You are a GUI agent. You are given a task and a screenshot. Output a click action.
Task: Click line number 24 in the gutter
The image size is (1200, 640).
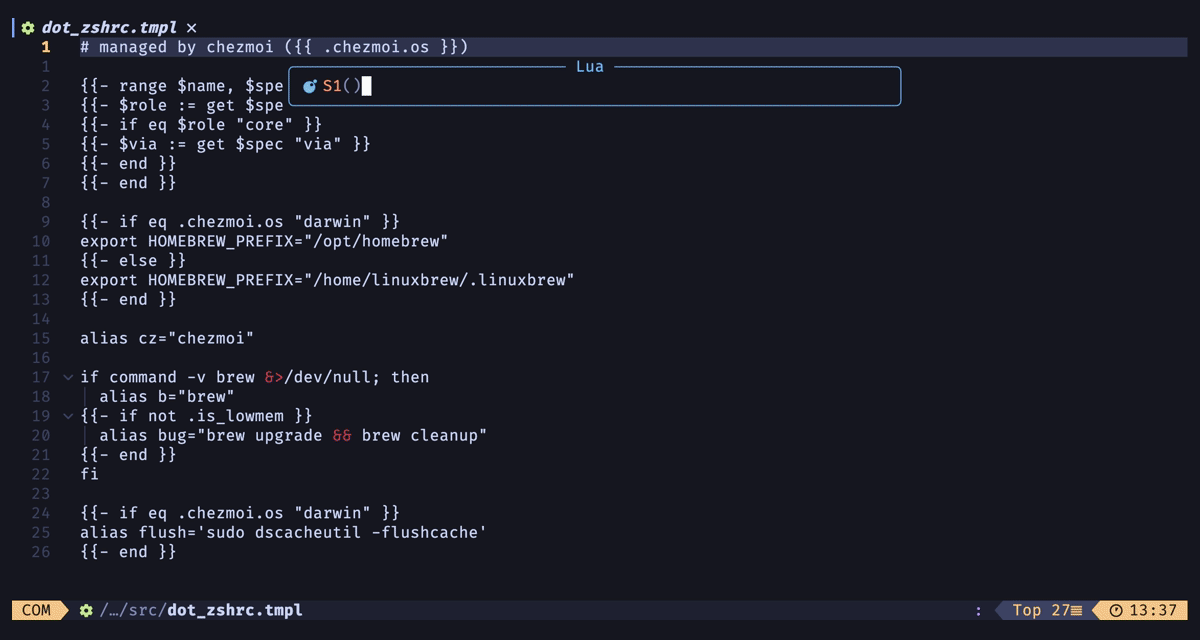pyautogui.click(x=40, y=513)
